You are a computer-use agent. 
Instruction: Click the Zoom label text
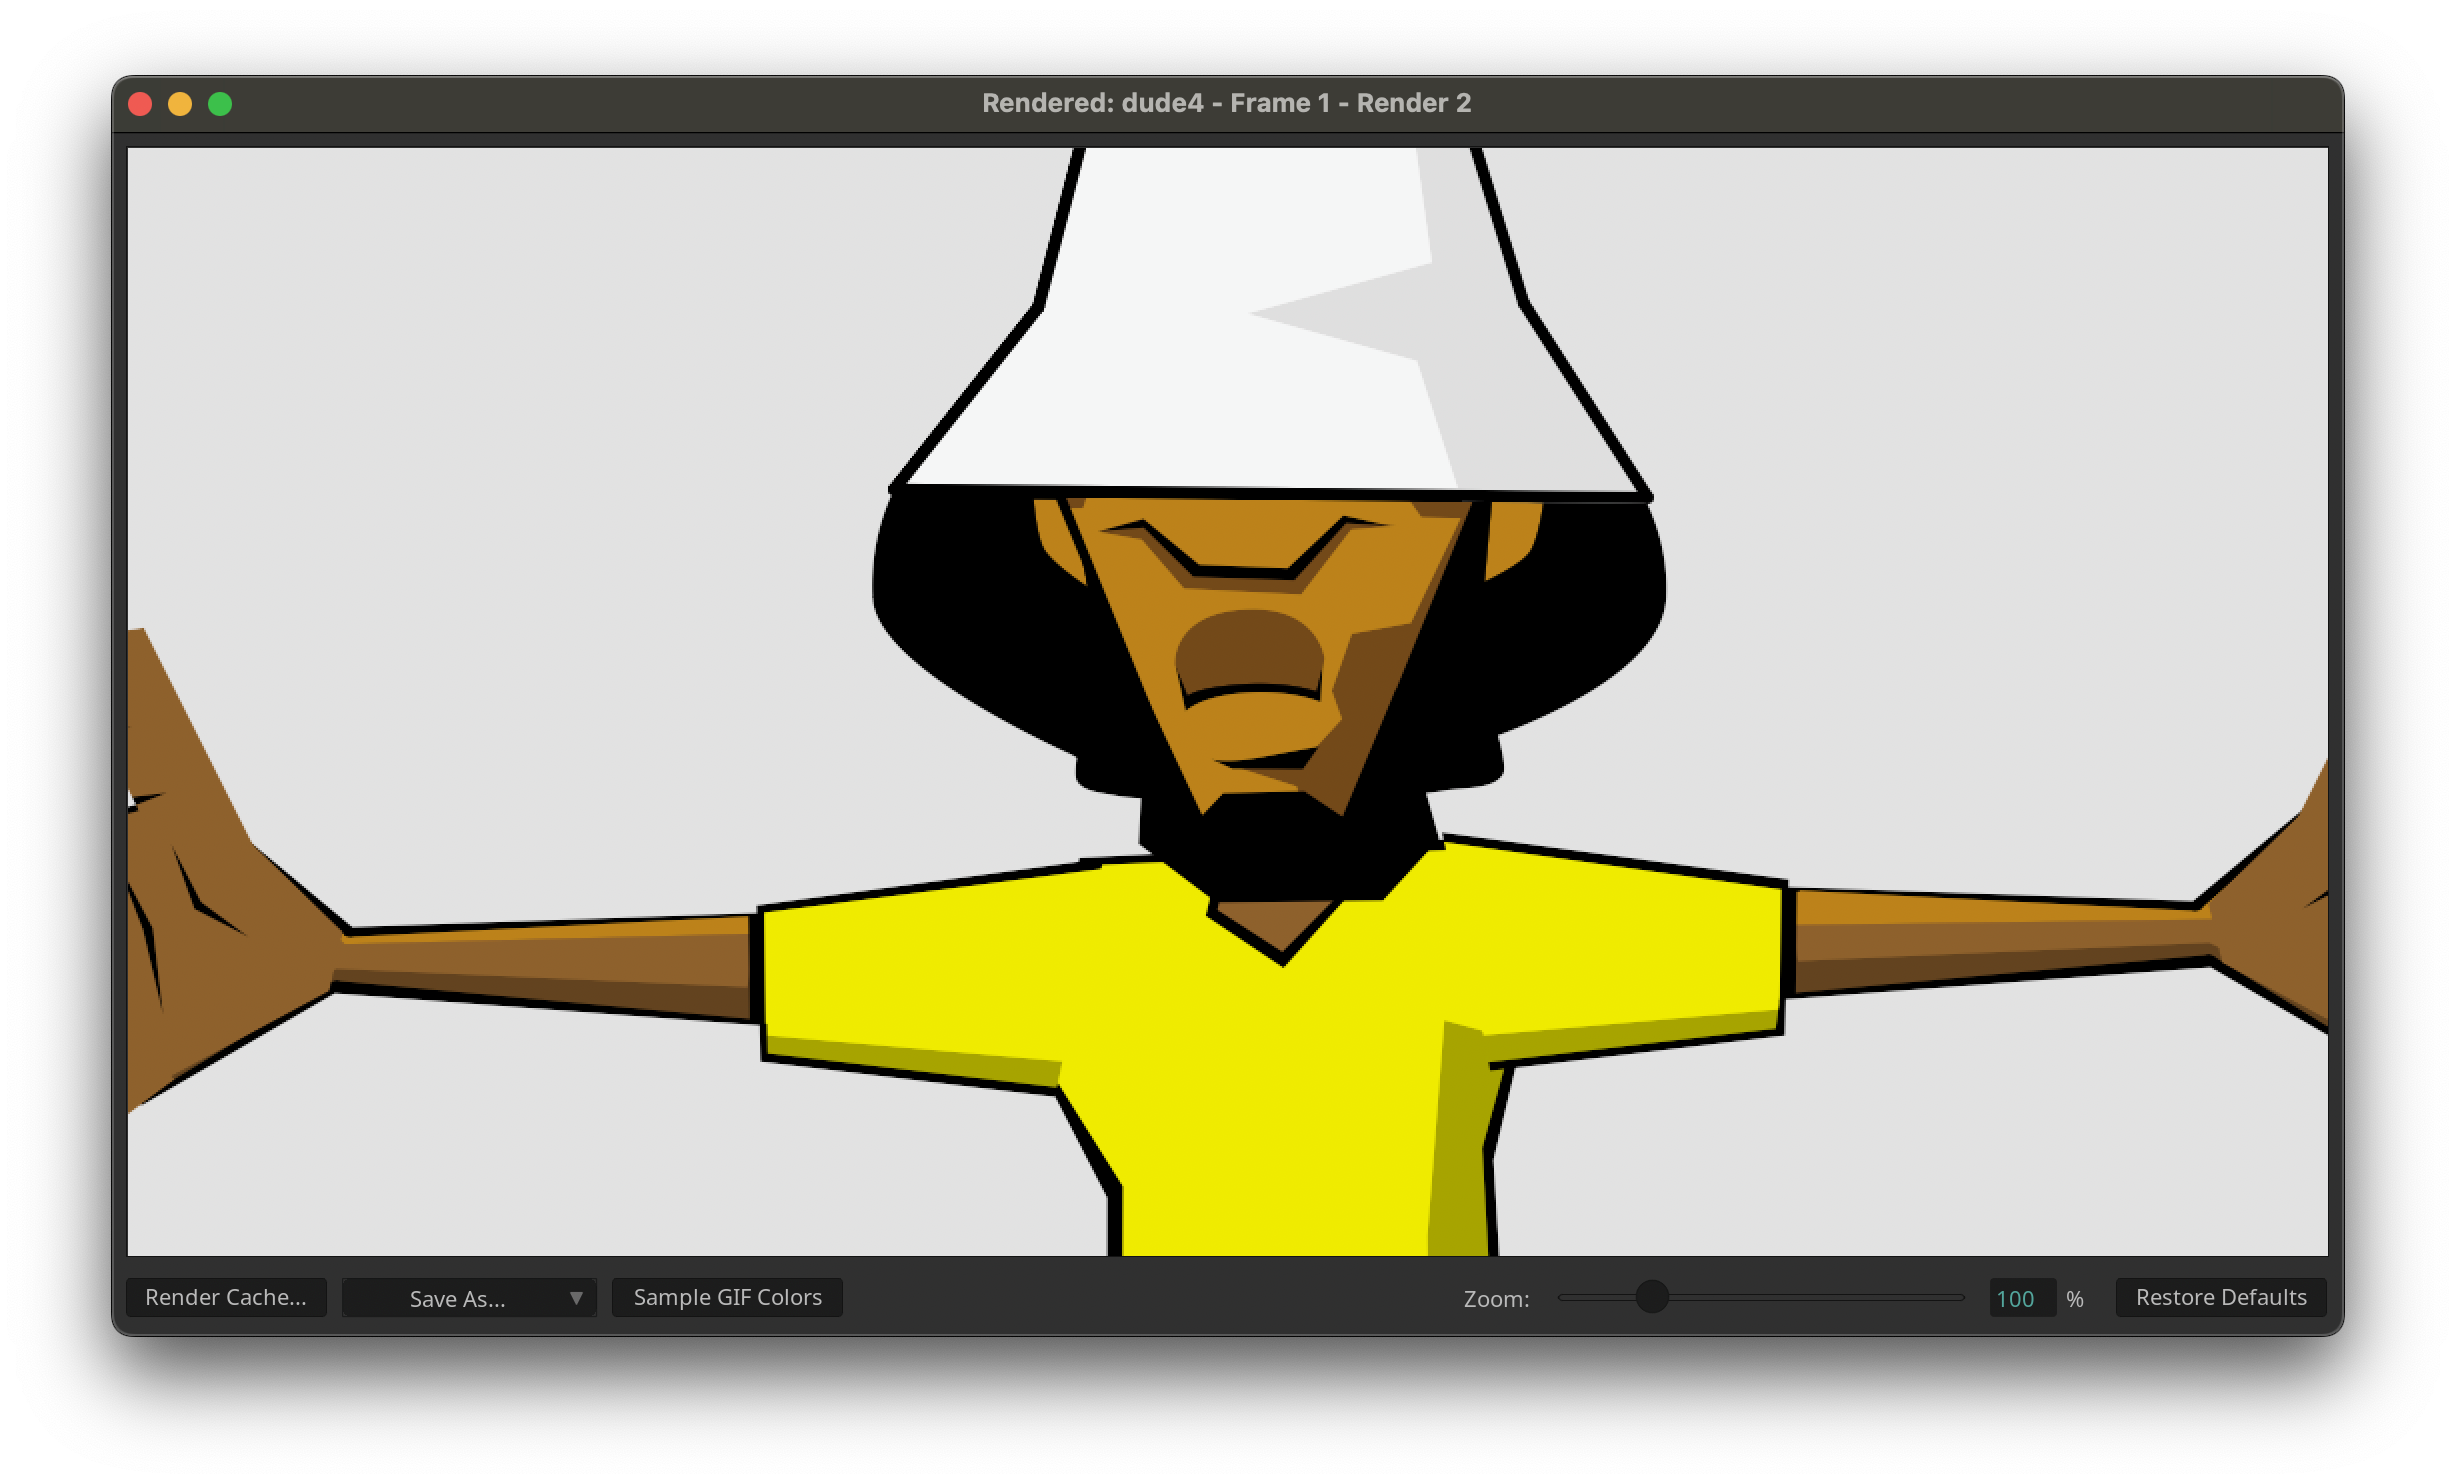tap(1496, 1299)
